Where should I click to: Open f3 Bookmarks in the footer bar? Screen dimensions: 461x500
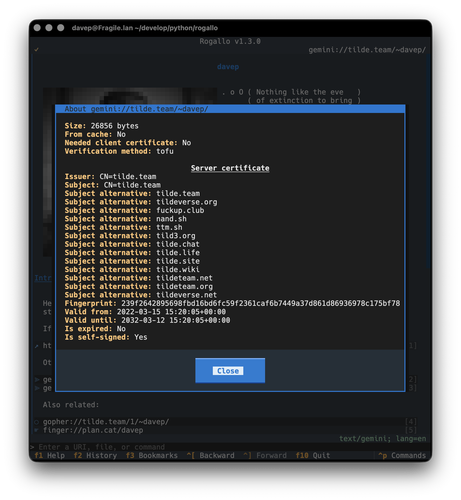coord(152,455)
